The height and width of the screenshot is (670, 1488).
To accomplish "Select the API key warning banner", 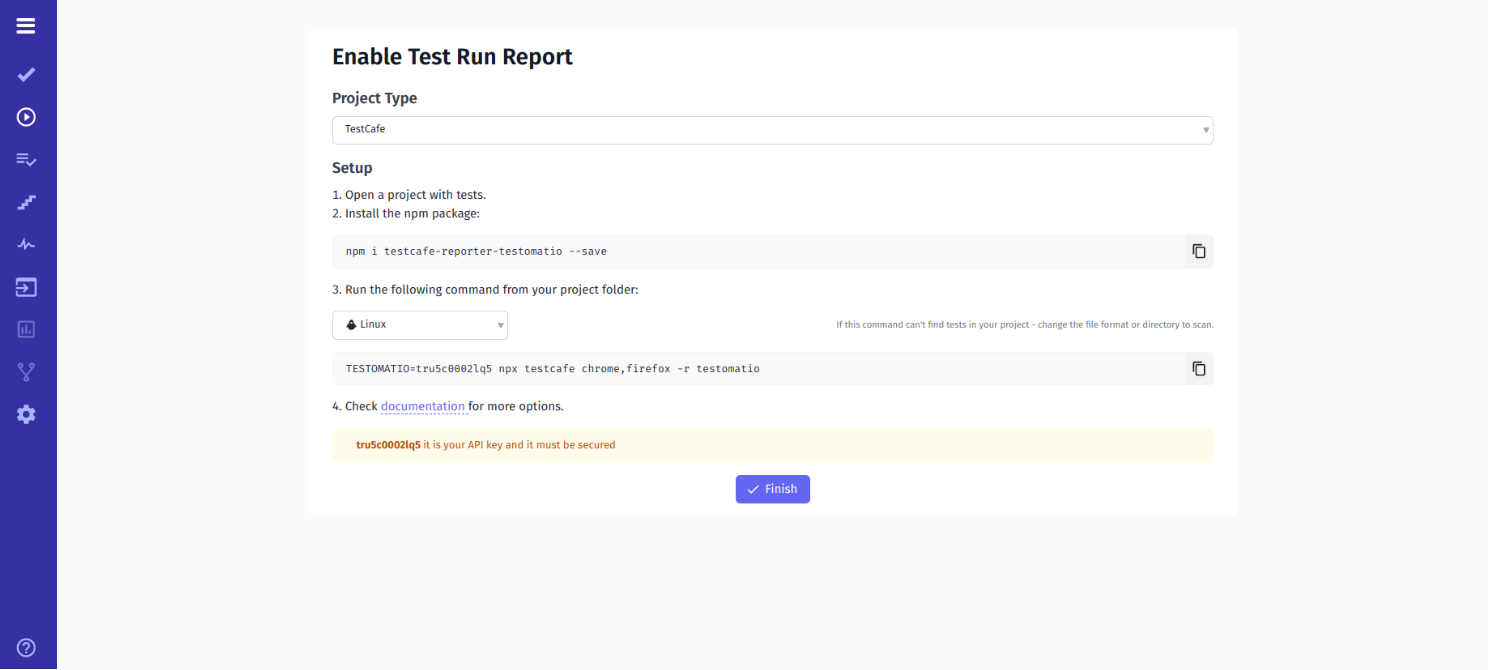I will pos(772,445).
